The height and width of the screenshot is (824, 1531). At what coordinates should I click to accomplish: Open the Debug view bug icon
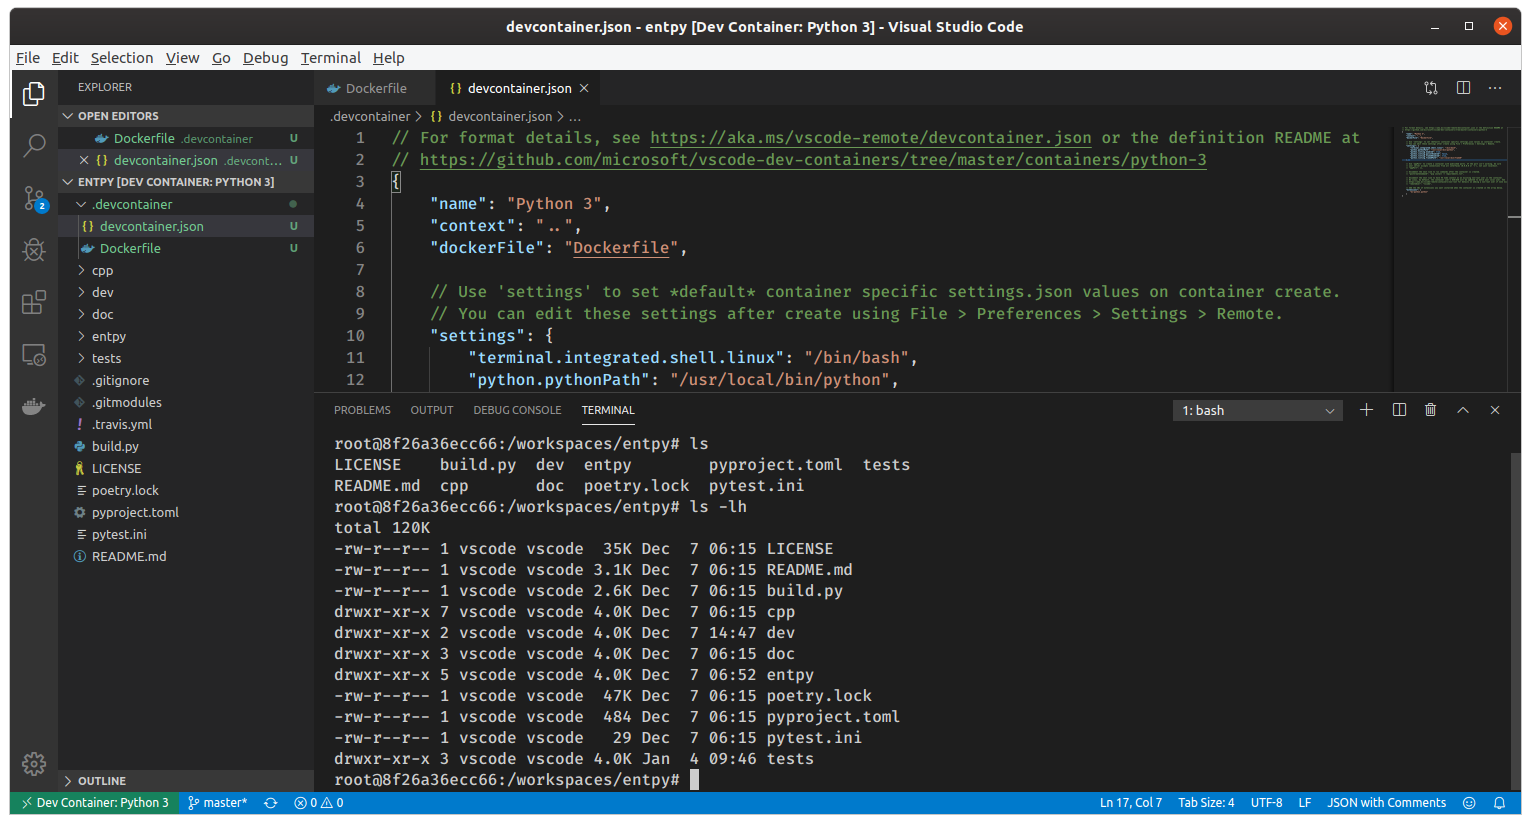(34, 250)
